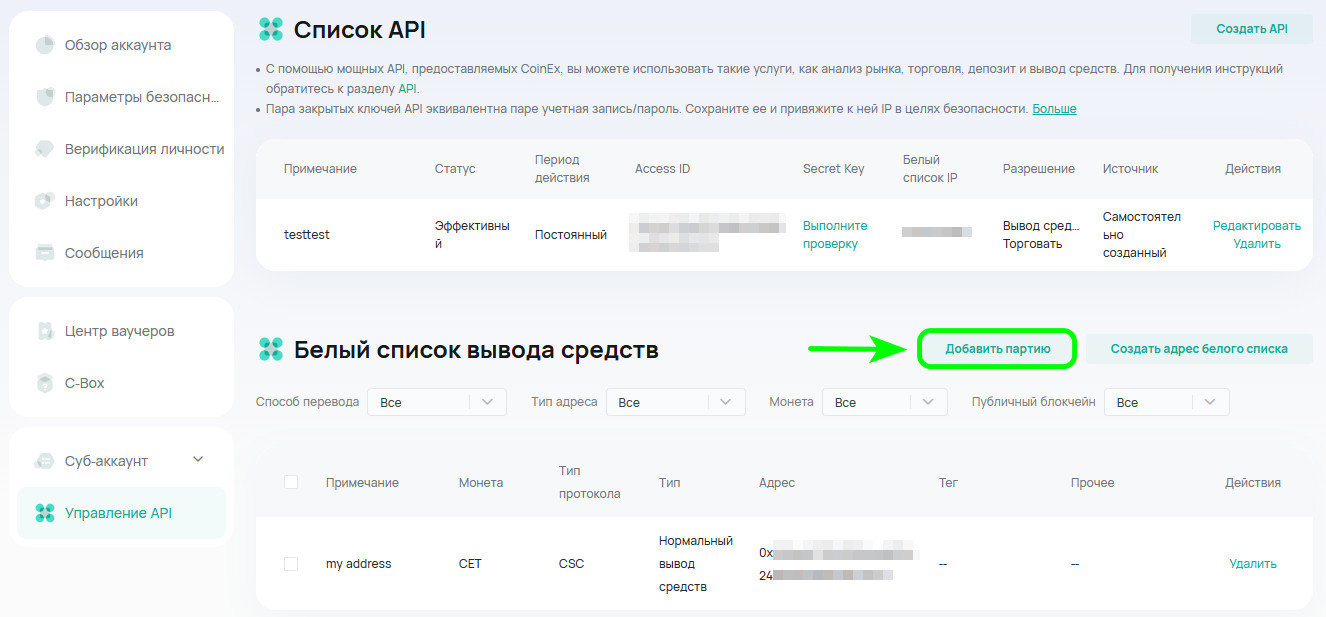Image resolution: width=1326 pixels, height=617 pixels.
Task: Tick the select-all checkbox in whitelist header
Action: pos(291,482)
